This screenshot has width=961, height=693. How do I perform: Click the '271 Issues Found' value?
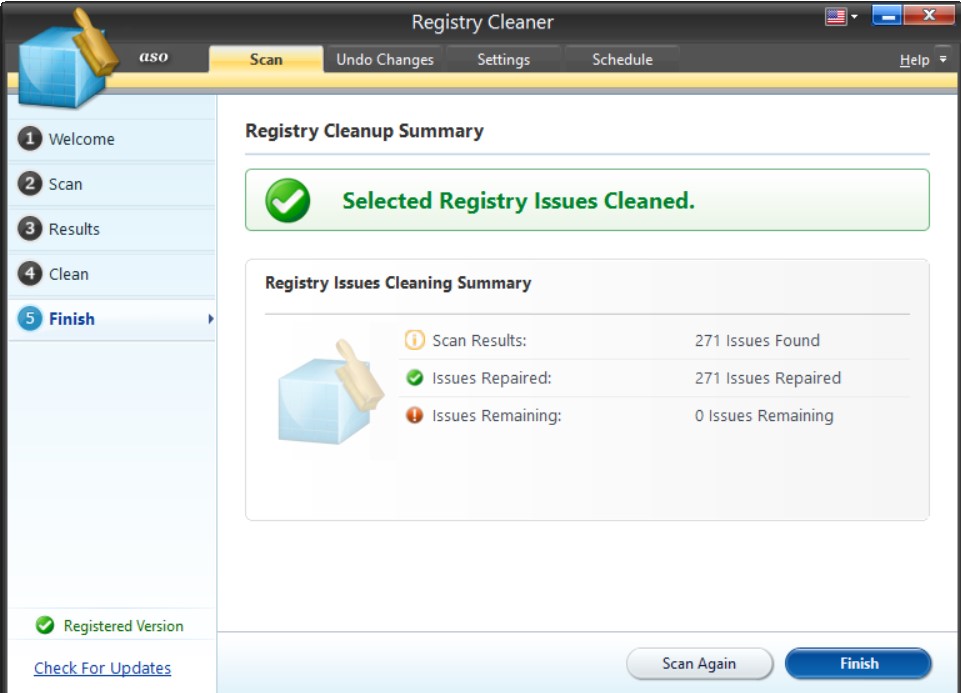pyautogui.click(x=757, y=340)
